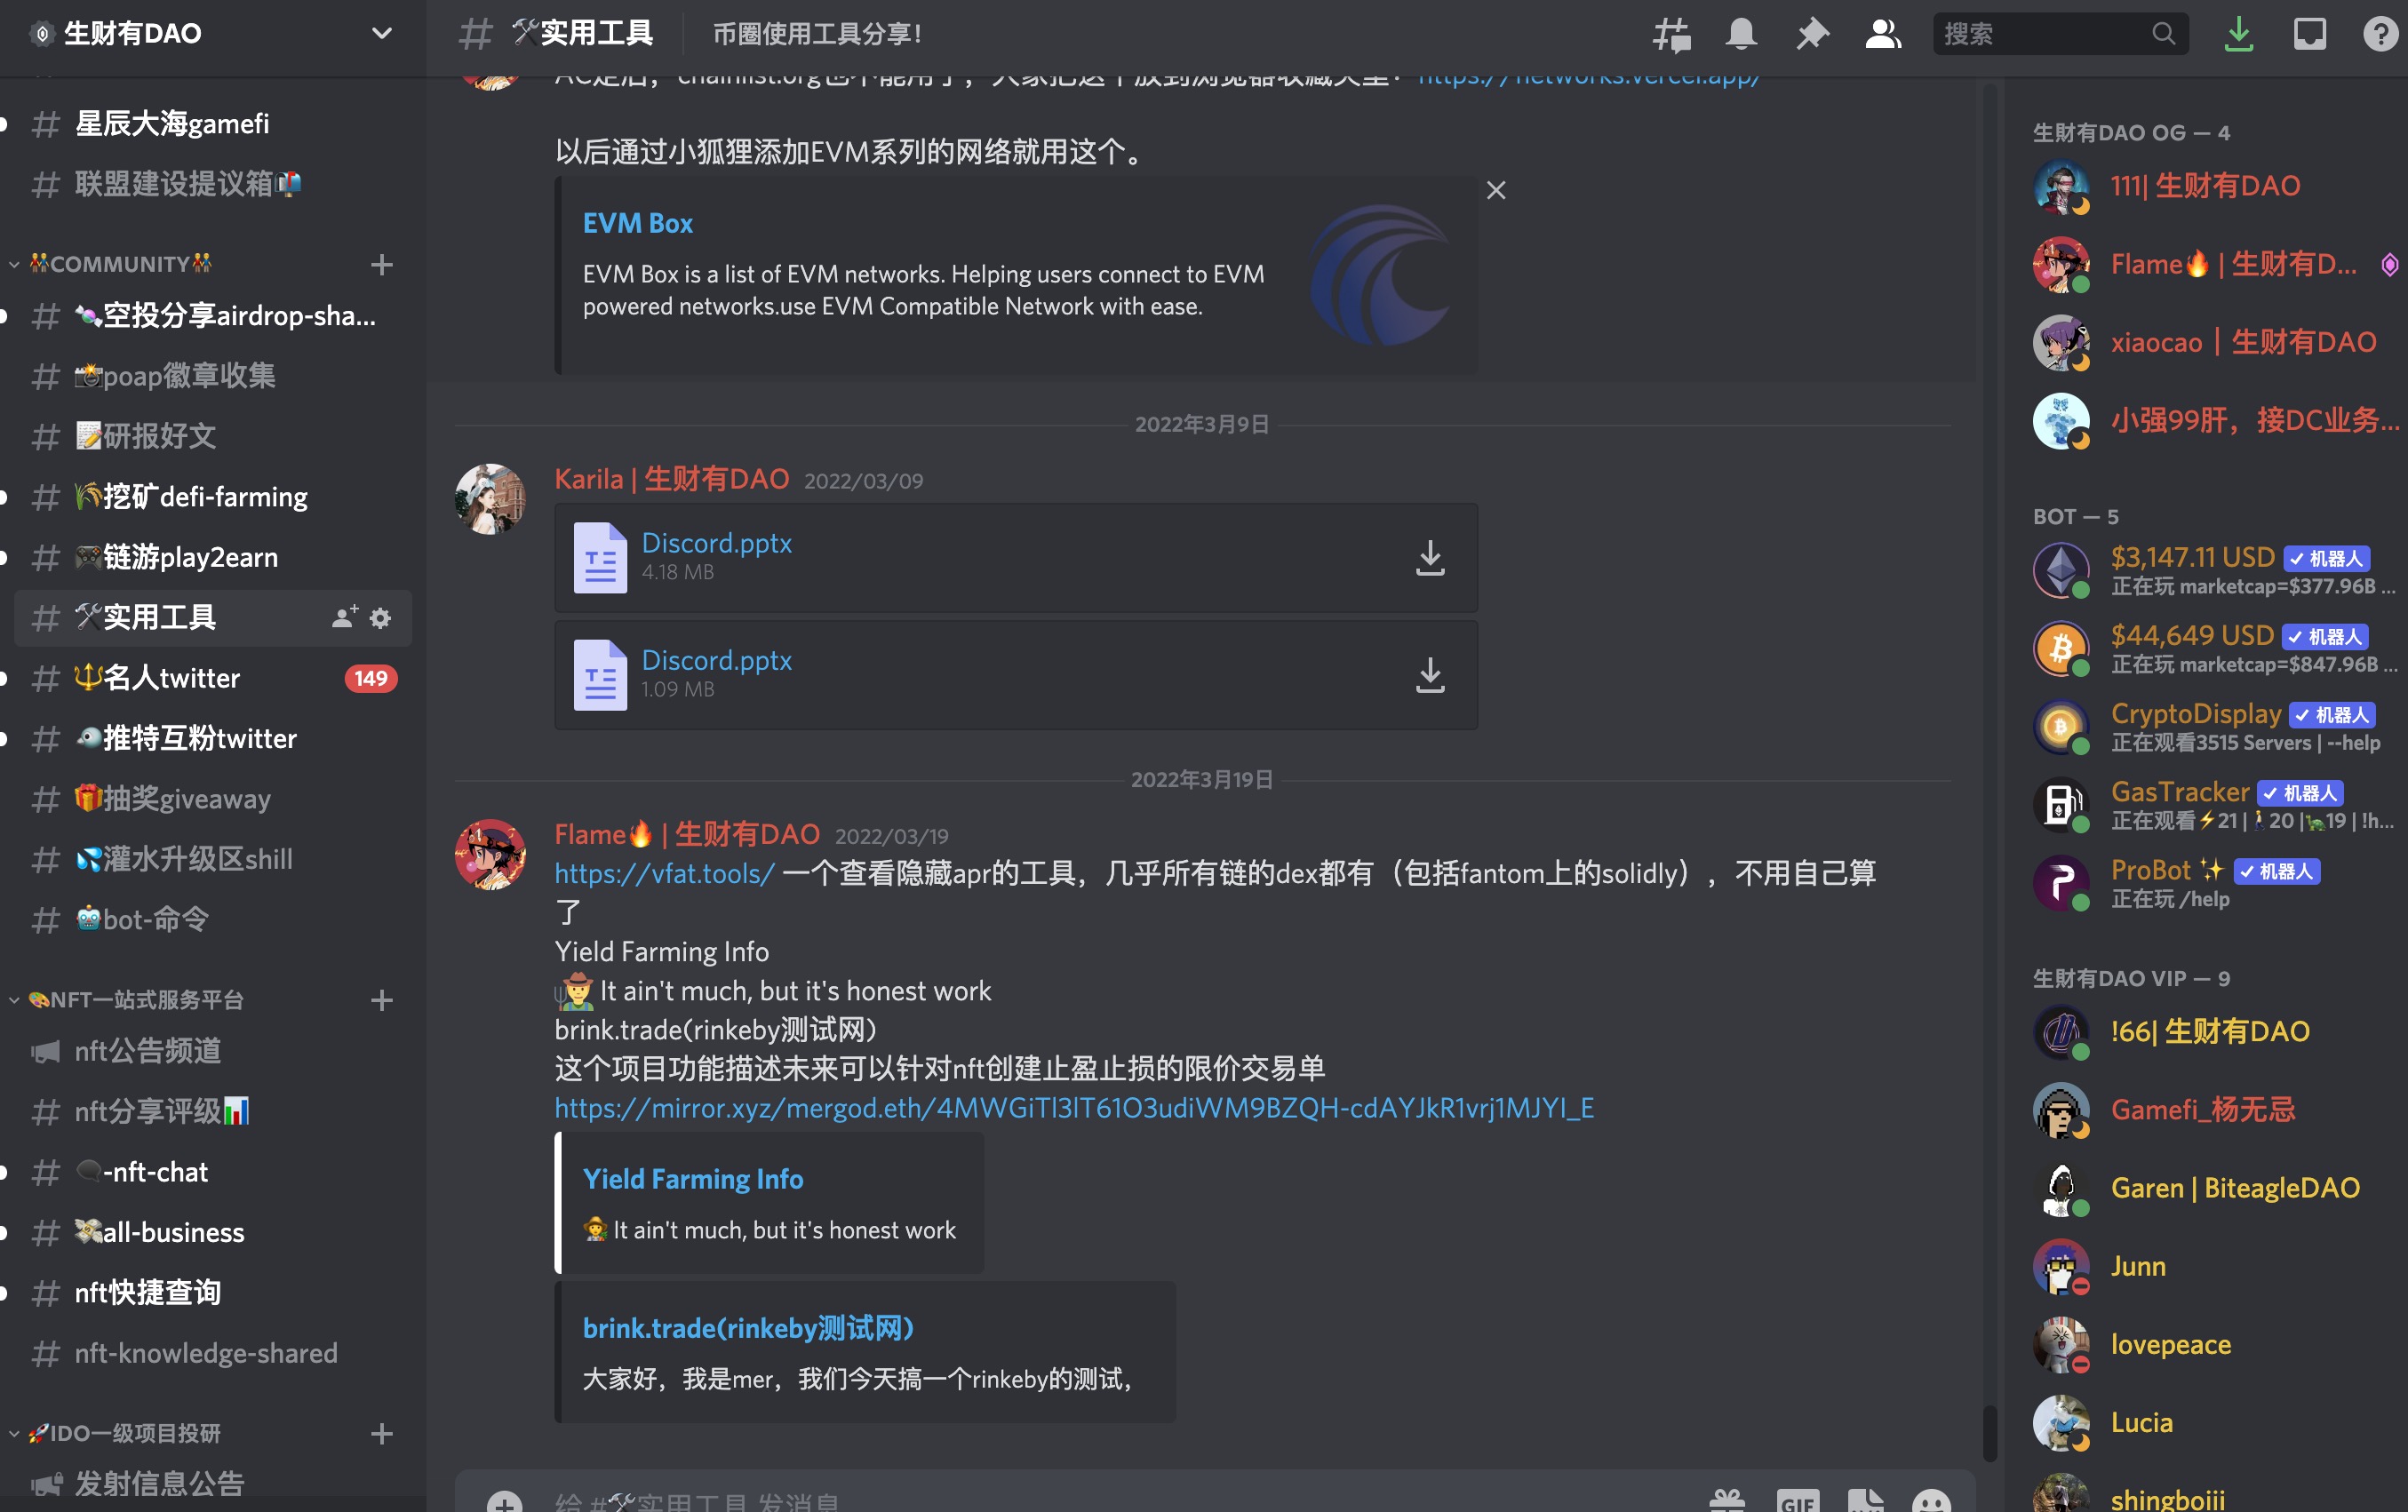Download the 4.18 MB Discord.pptx file

pos(1430,558)
